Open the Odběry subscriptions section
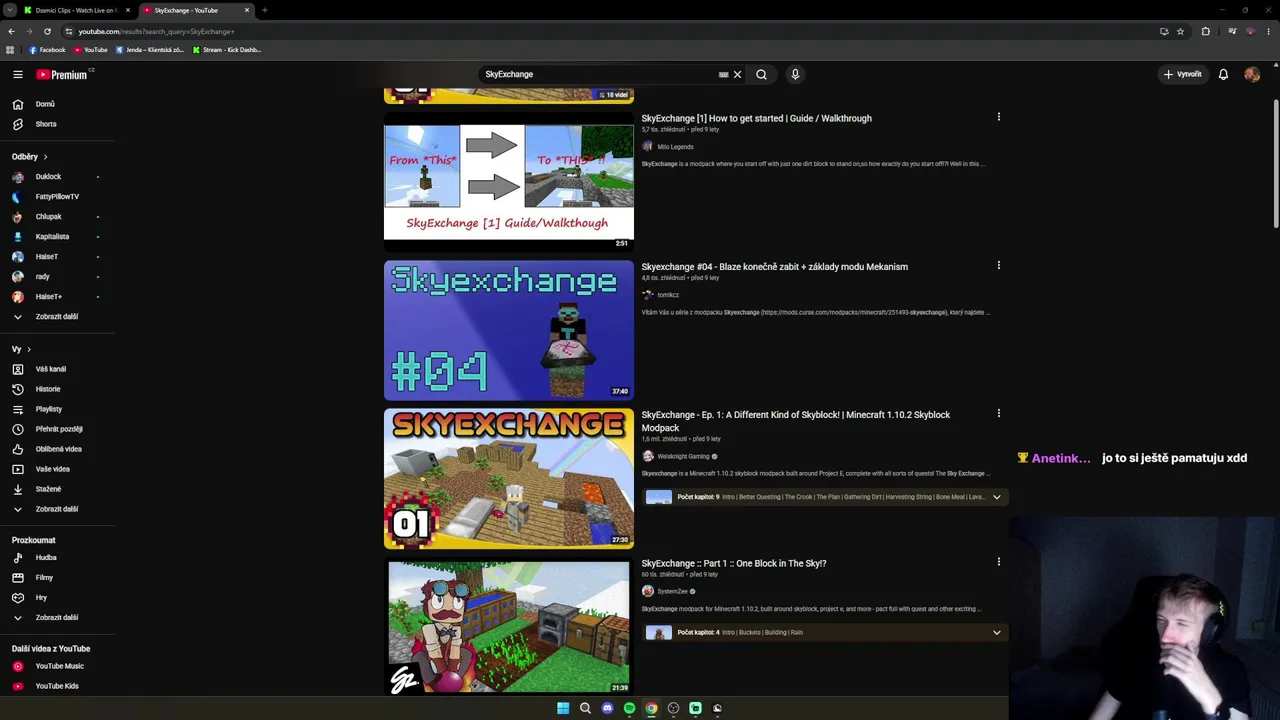Viewport: 1280px width, 720px height. pyautogui.click(x=30, y=157)
